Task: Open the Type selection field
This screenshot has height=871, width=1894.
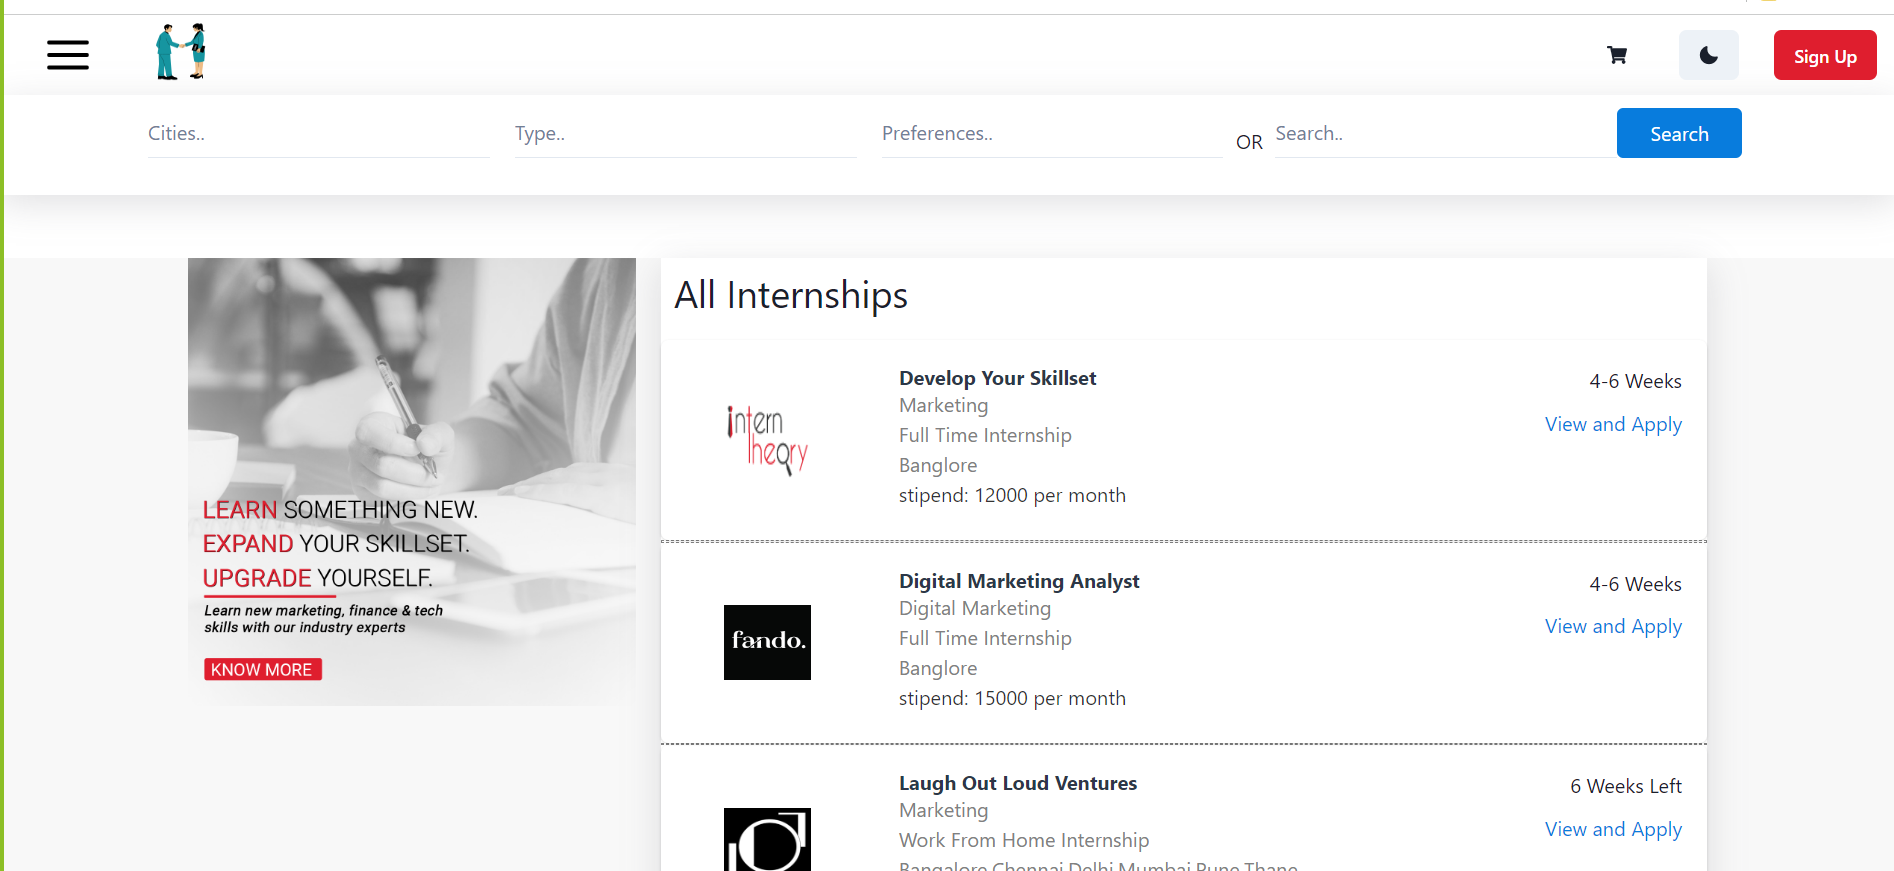Action: pos(685,133)
